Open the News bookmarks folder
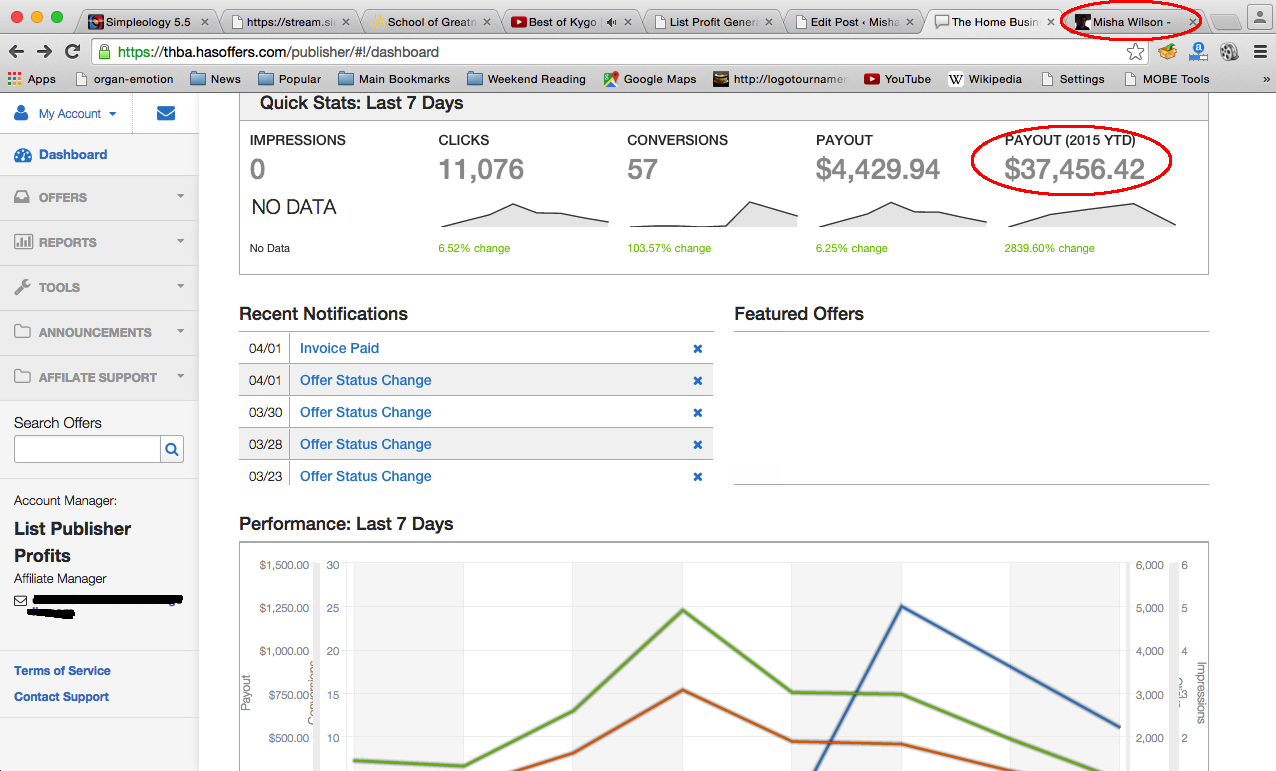The width and height of the screenshot is (1276, 771). tap(215, 79)
